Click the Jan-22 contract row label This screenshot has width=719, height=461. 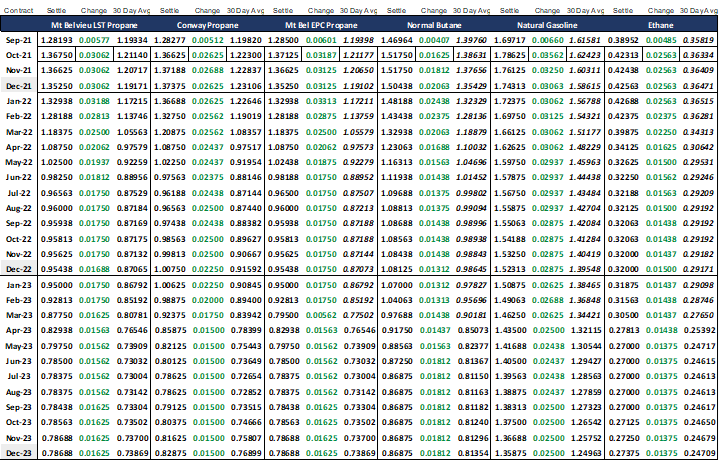tap(19, 101)
